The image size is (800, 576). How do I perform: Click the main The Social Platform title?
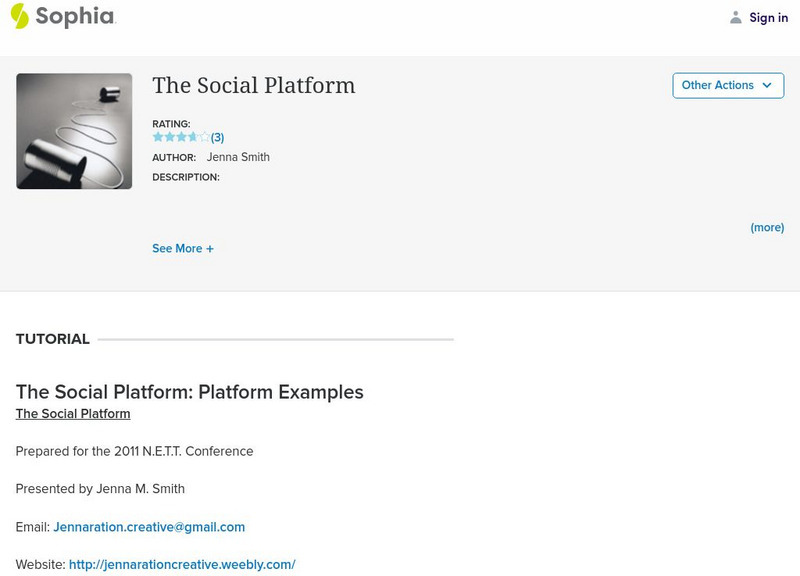254,86
